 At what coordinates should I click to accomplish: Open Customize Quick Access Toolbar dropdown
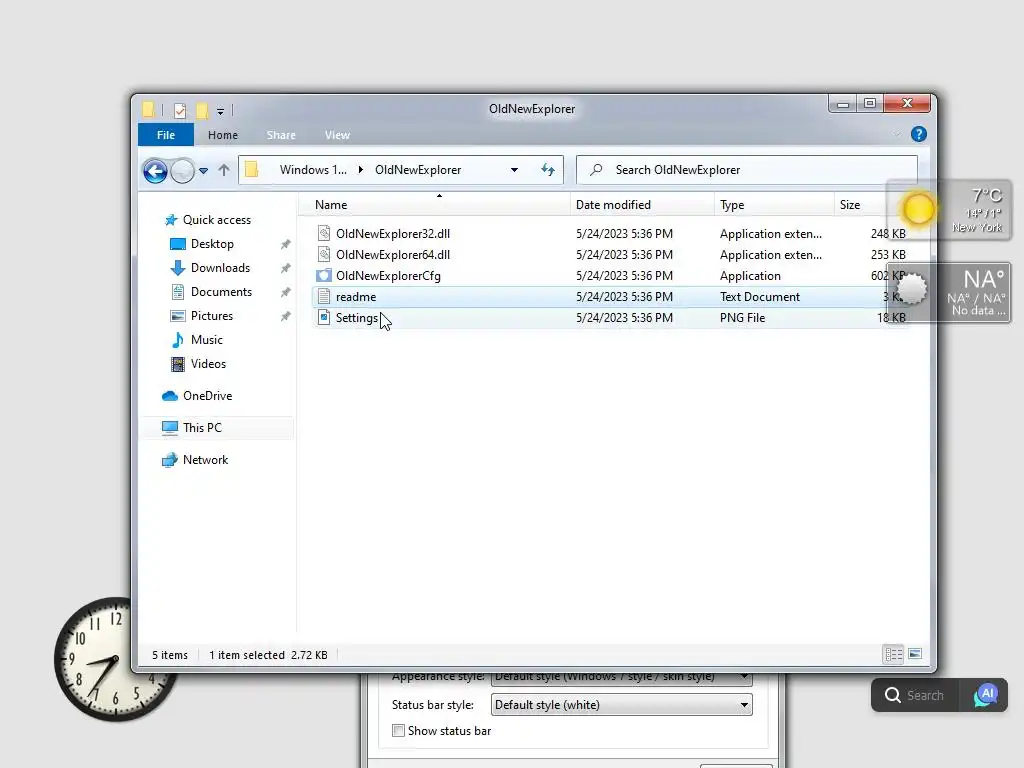pyautogui.click(x=221, y=111)
